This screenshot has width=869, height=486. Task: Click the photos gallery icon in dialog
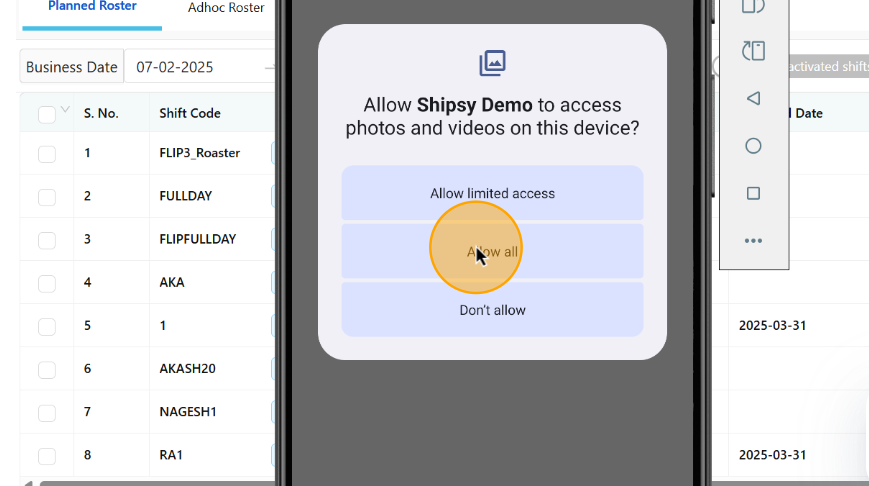click(492, 63)
